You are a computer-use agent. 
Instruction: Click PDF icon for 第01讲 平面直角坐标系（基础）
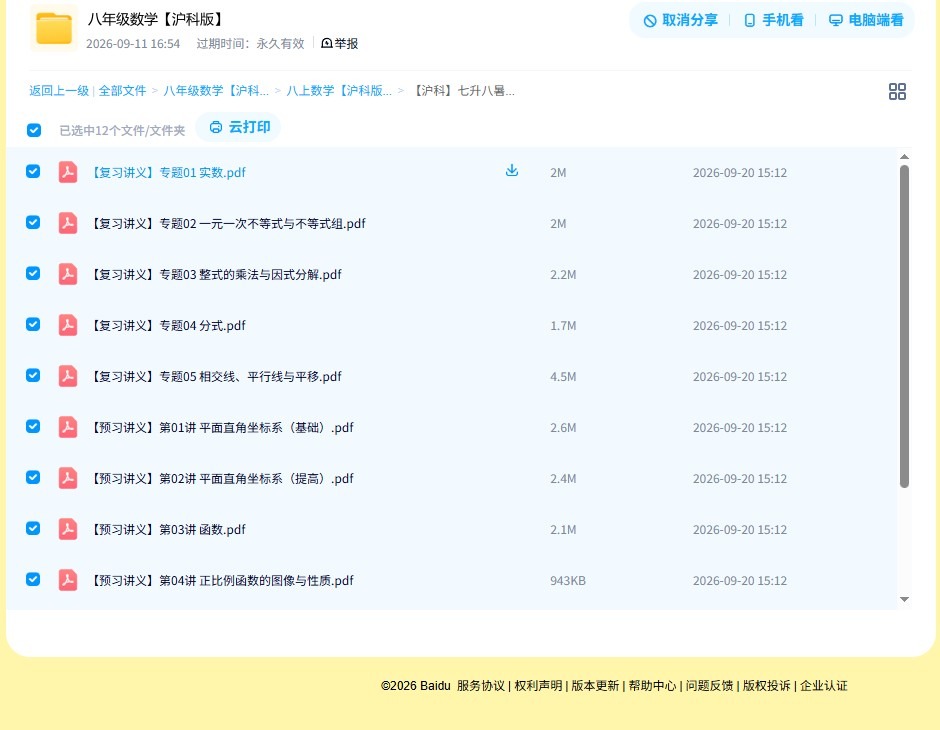(x=68, y=427)
